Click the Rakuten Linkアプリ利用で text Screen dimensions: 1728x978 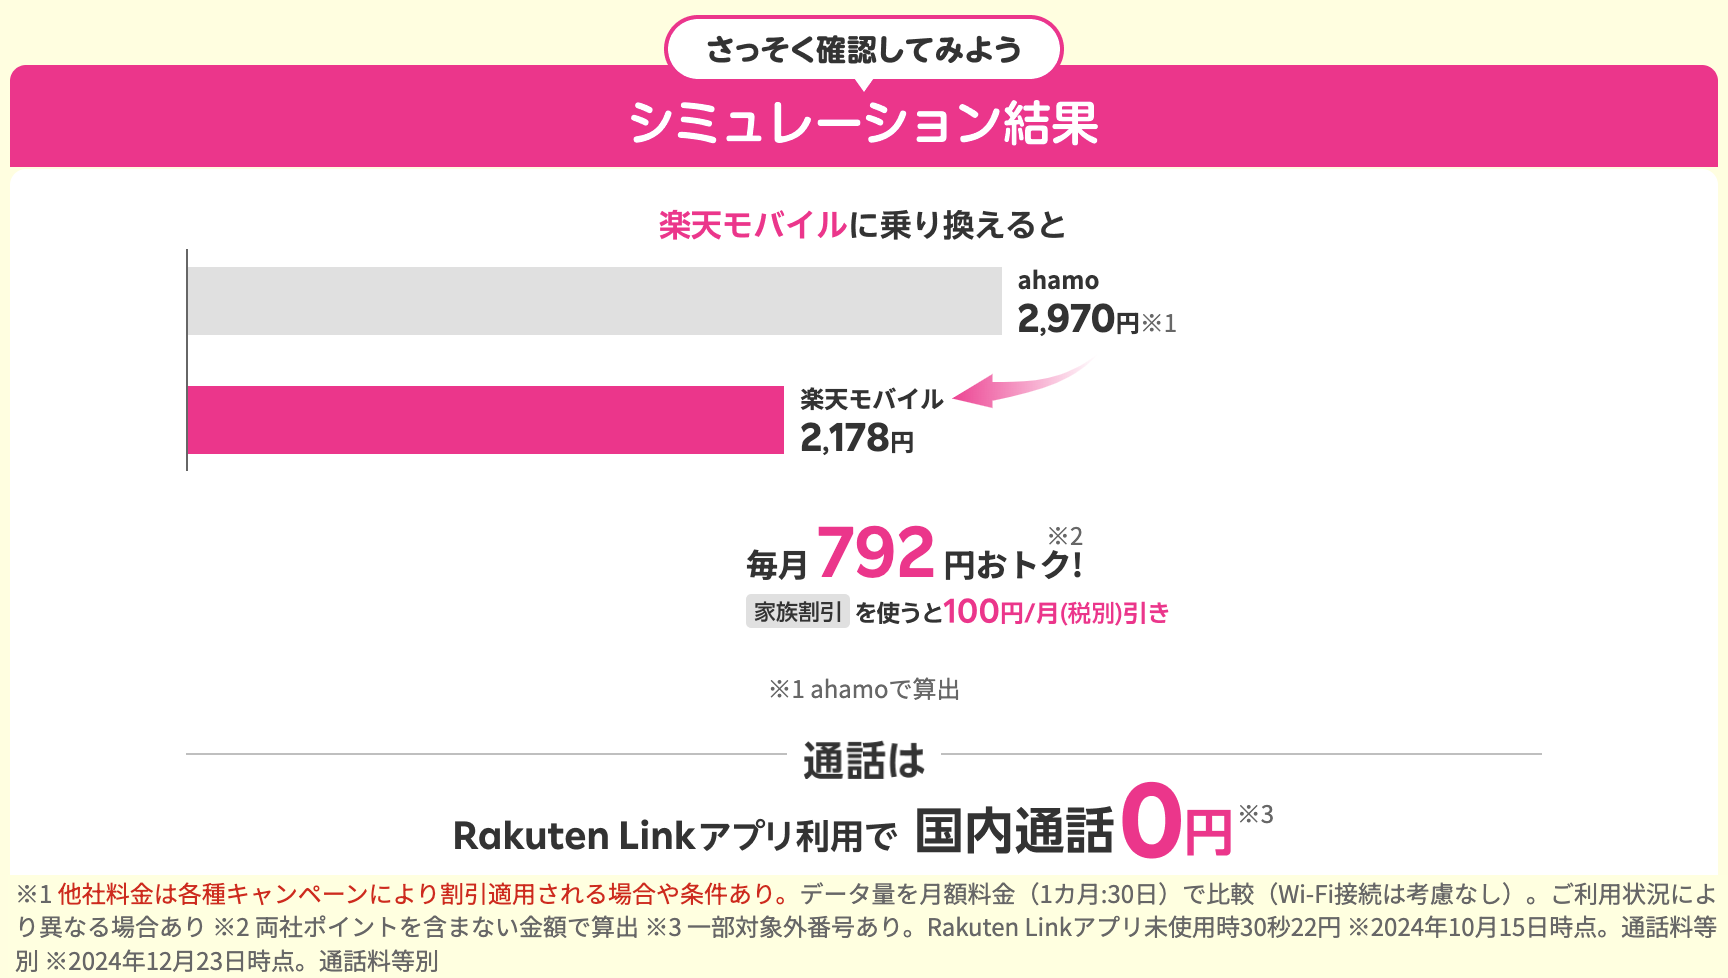[674, 835]
